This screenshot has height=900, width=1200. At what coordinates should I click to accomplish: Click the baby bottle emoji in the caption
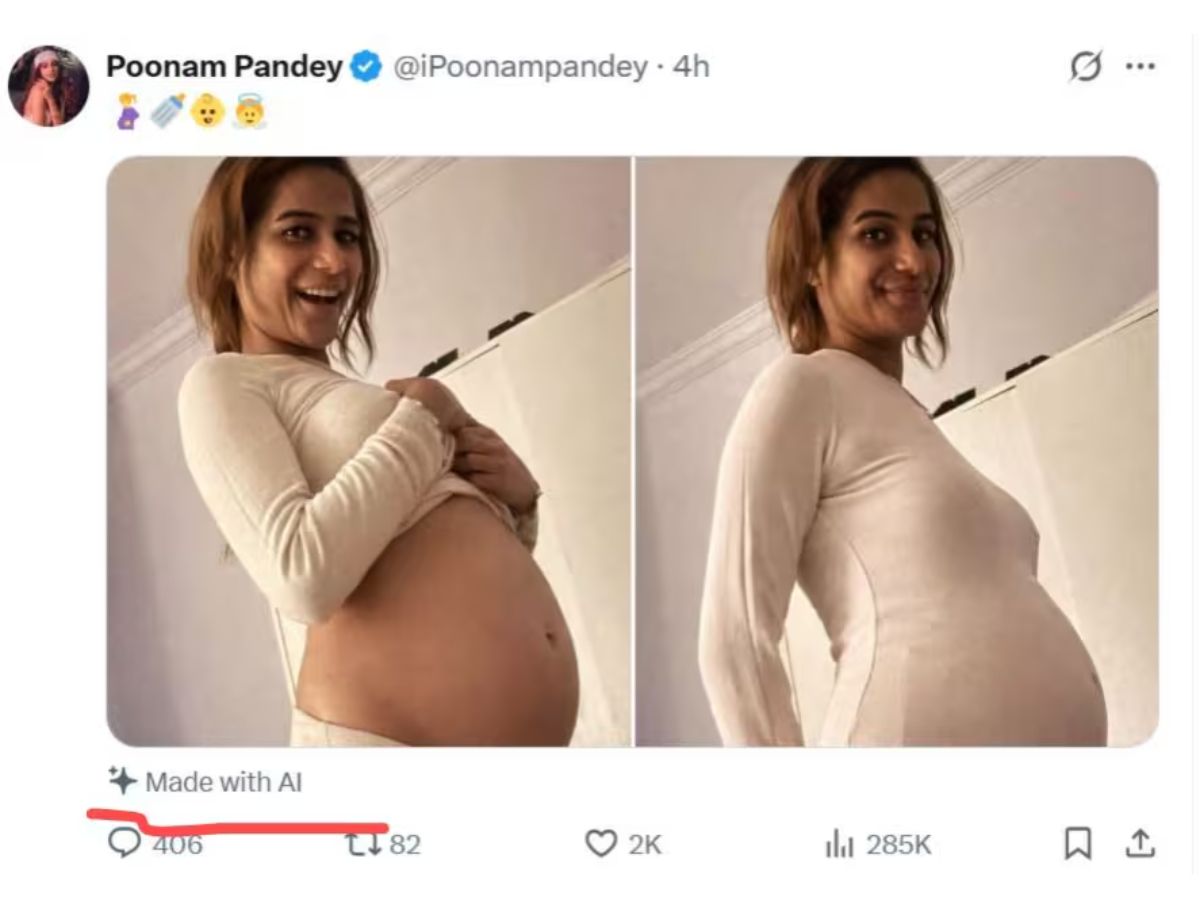[x=166, y=112]
